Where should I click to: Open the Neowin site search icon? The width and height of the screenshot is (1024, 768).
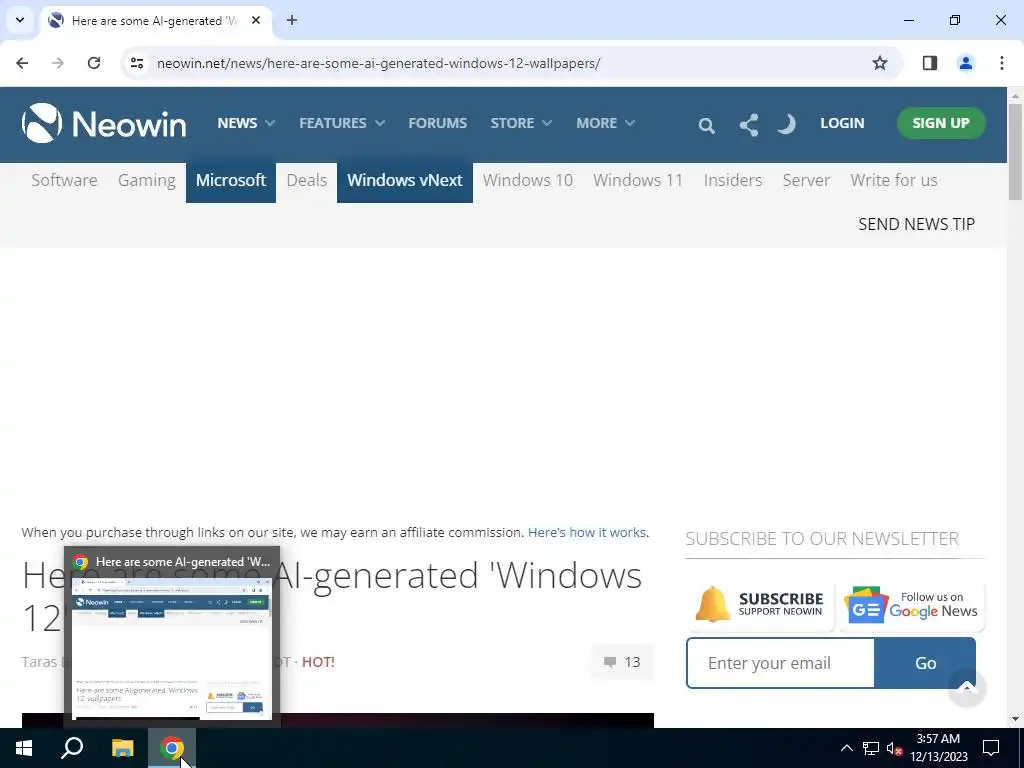pyautogui.click(x=706, y=125)
